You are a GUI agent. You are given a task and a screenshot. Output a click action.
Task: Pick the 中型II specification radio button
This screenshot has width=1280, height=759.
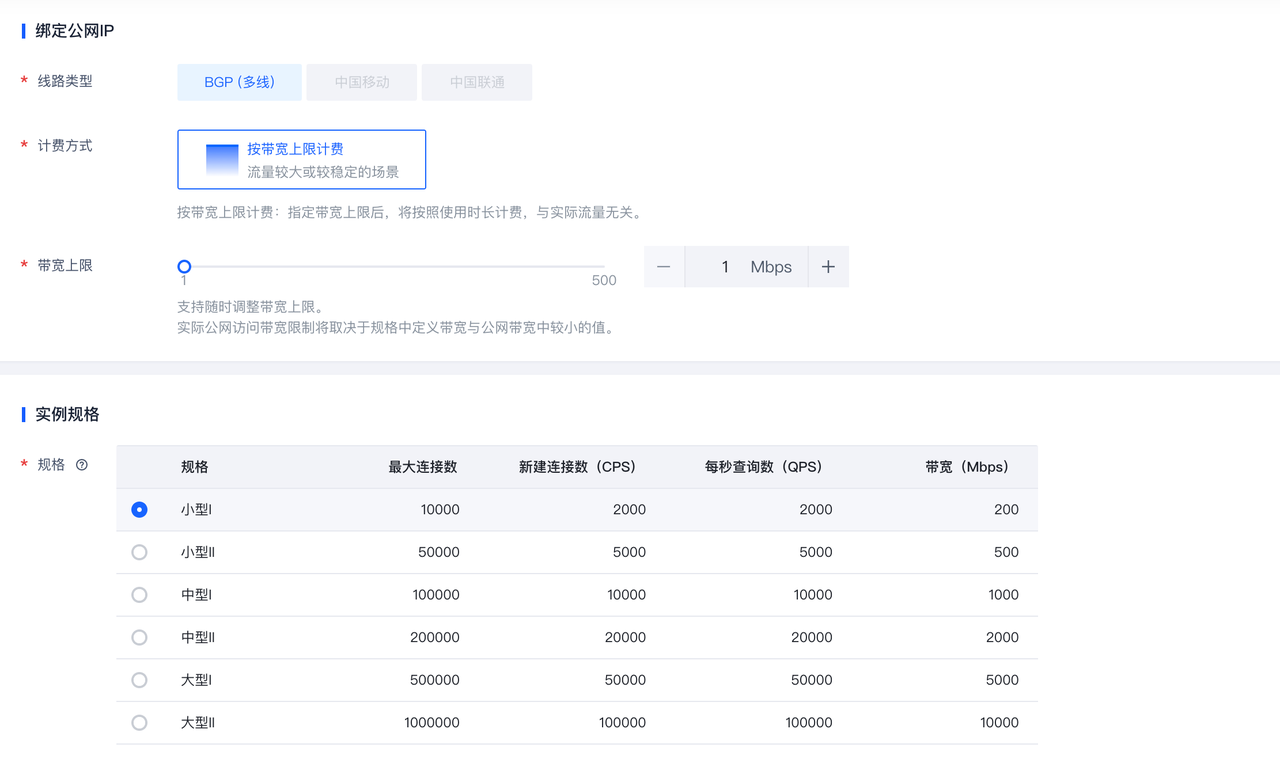click(x=140, y=637)
